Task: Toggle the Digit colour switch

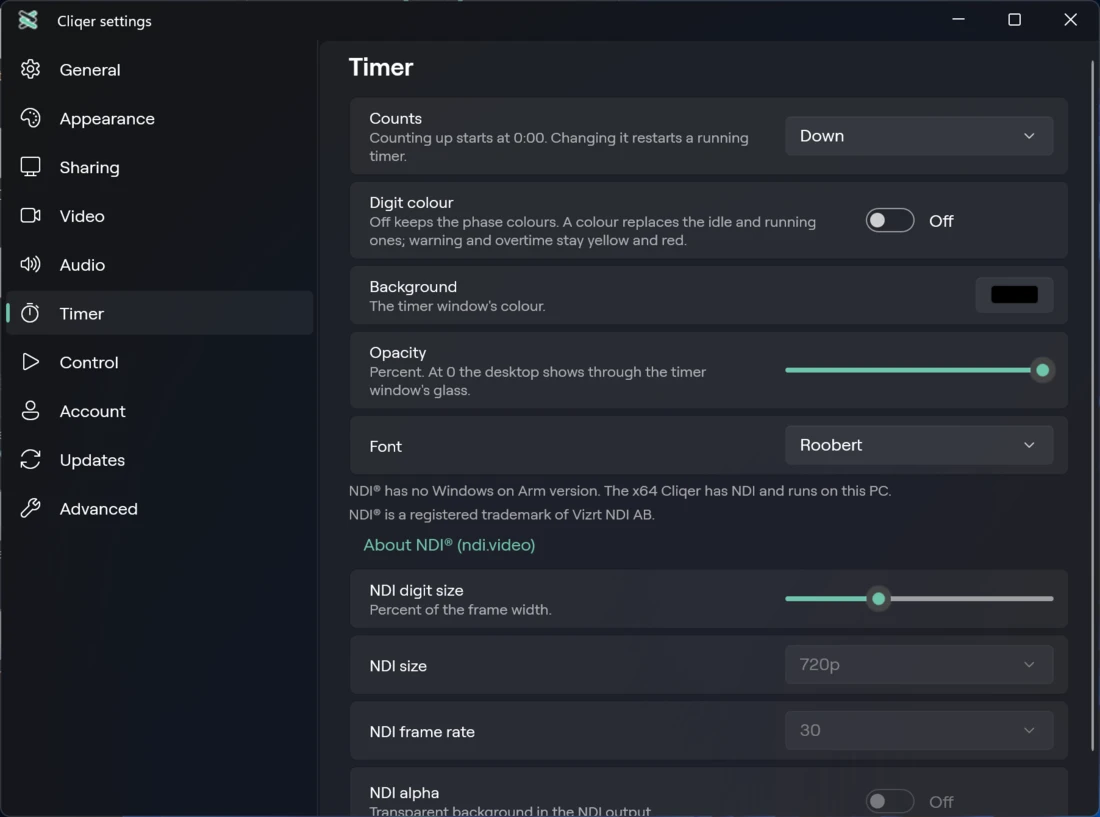Action: point(890,221)
